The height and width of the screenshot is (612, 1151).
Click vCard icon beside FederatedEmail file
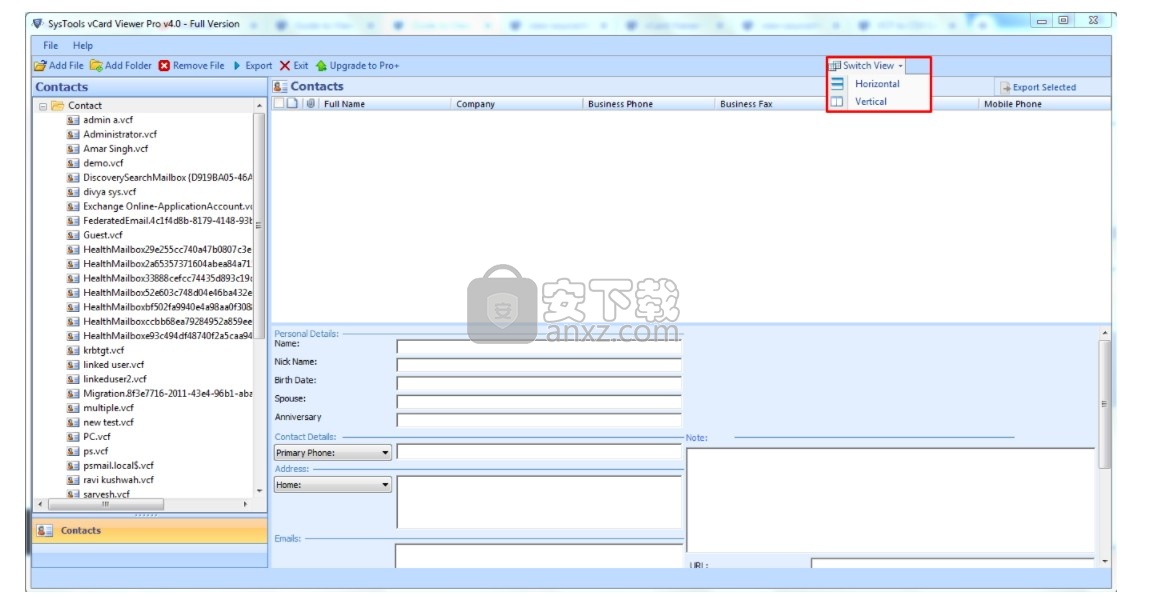click(73, 221)
